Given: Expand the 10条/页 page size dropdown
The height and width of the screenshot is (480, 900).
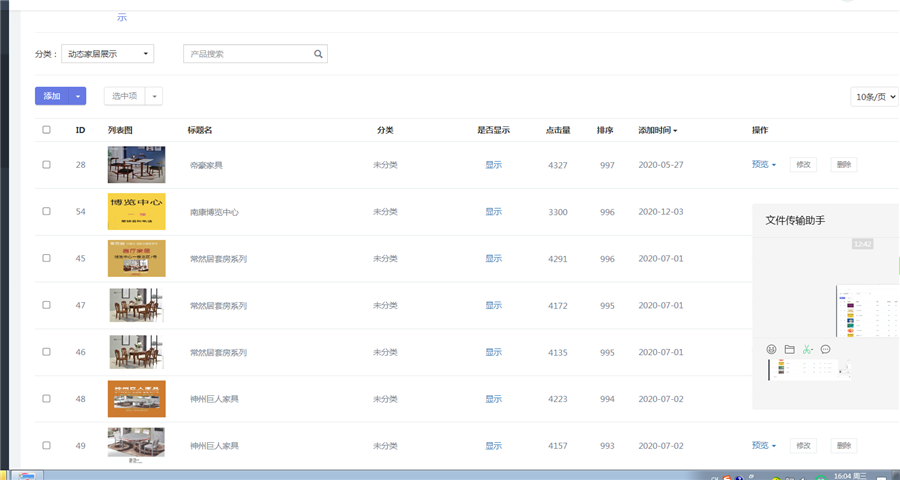Looking at the screenshot, I should click(x=874, y=96).
